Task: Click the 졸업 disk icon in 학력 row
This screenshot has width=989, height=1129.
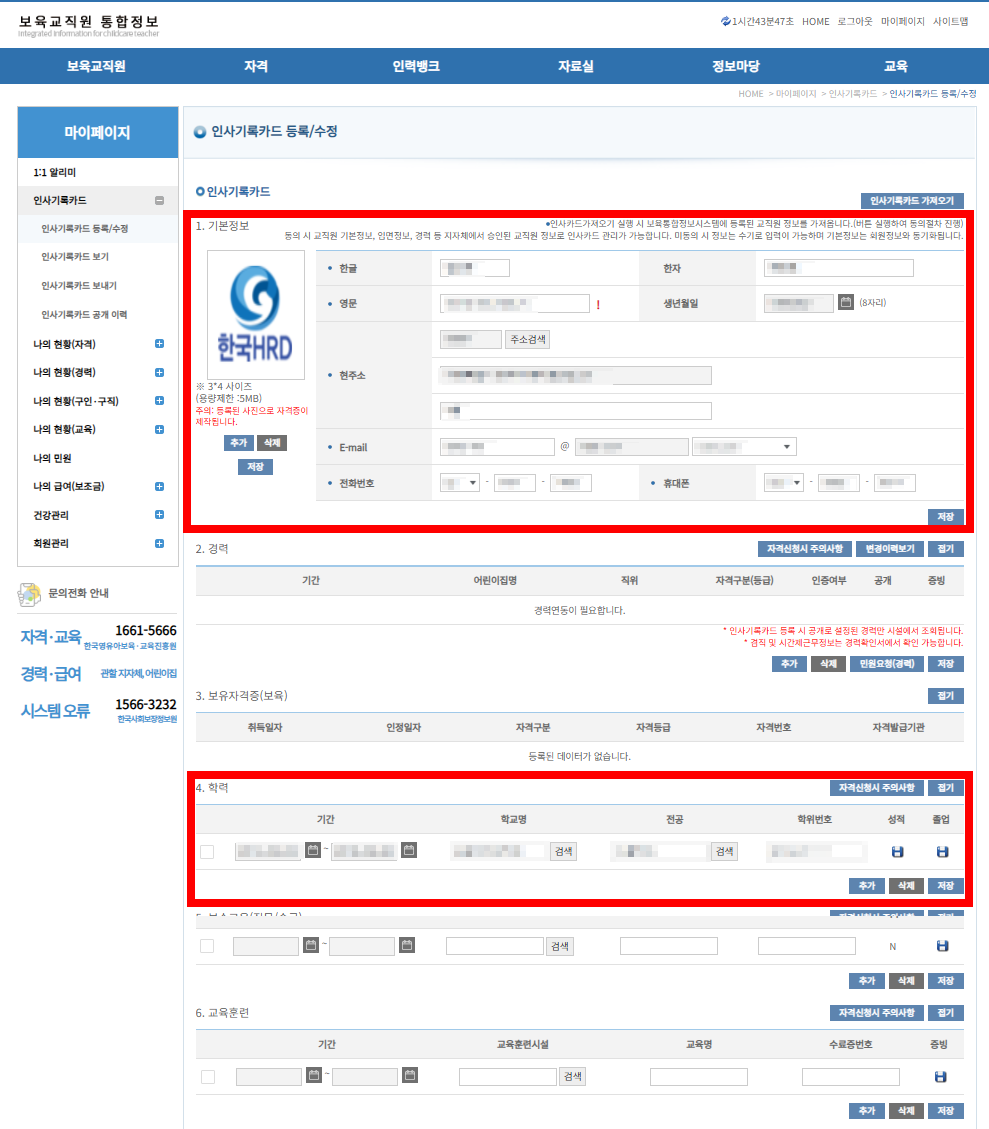Action: coord(941,852)
